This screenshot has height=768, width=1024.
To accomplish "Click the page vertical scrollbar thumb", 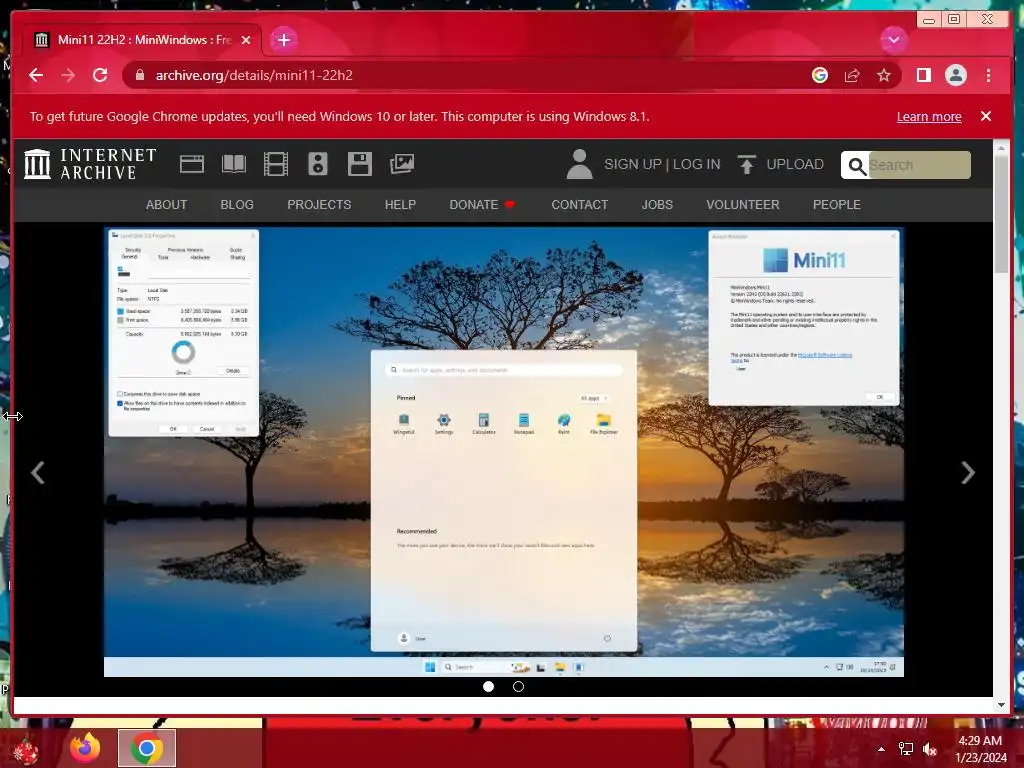I will (x=1001, y=216).
